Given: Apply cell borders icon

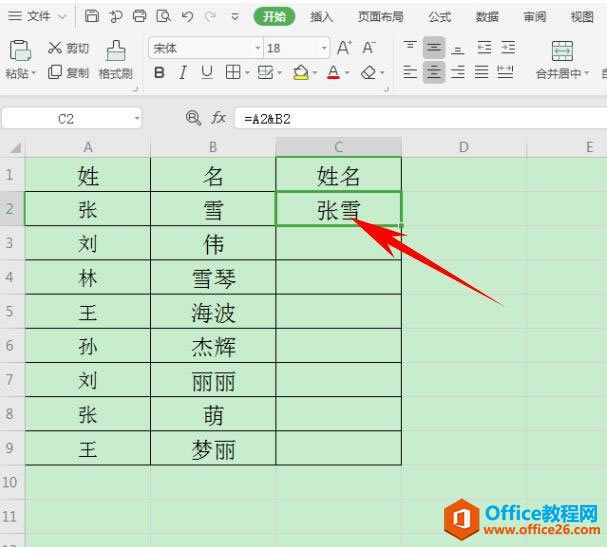Looking at the screenshot, I should coord(233,72).
